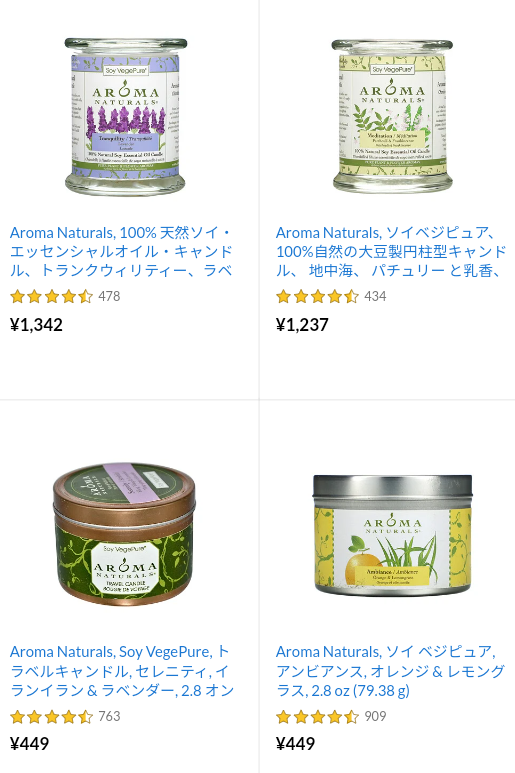Click the star rating beside 478 reviews
Screen dimensions: 515x773
[51, 296]
